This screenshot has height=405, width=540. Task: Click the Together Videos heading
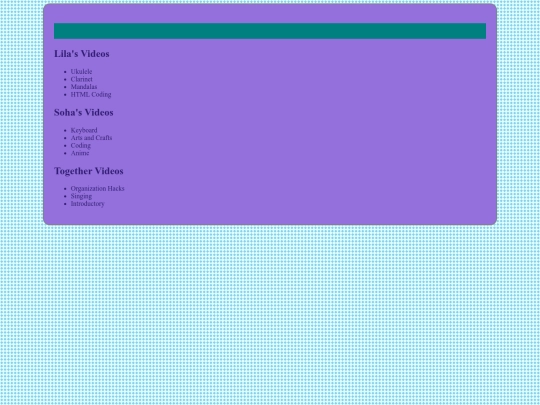point(89,171)
